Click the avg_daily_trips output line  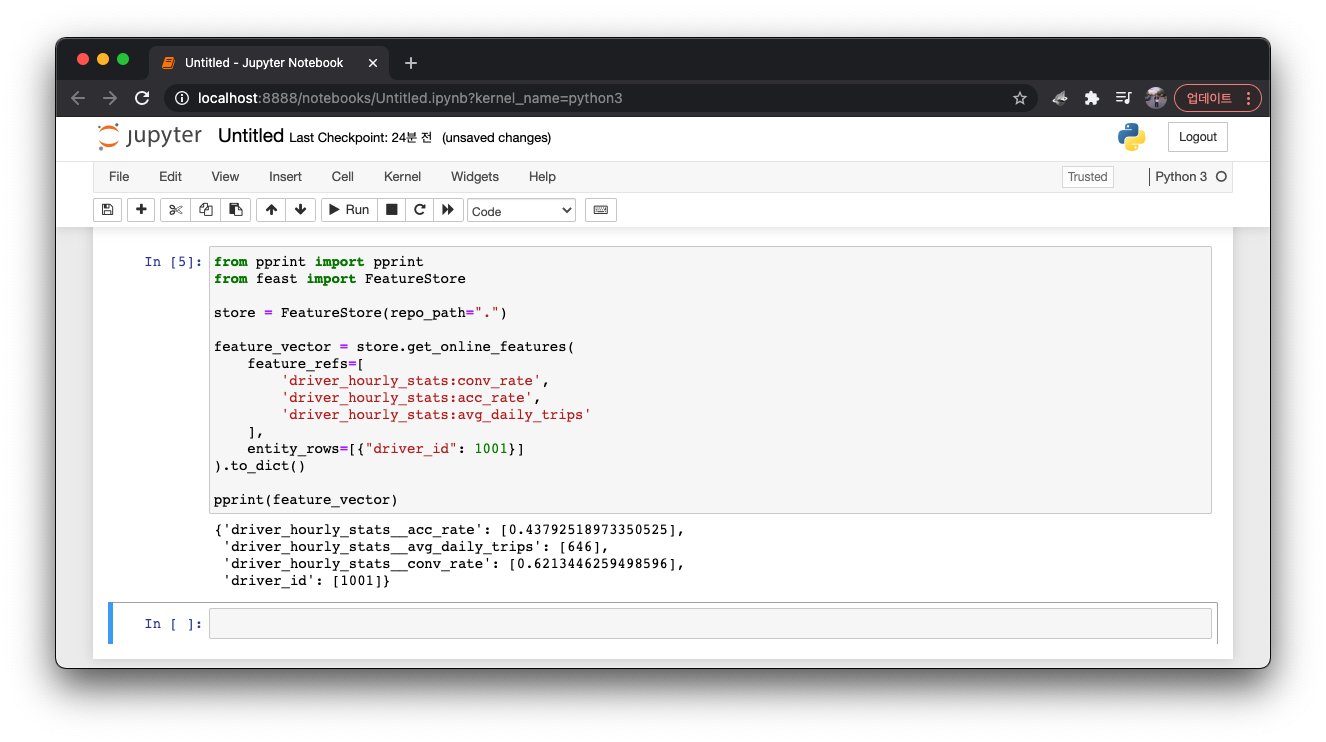pyautogui.click(x=415, y=546)
